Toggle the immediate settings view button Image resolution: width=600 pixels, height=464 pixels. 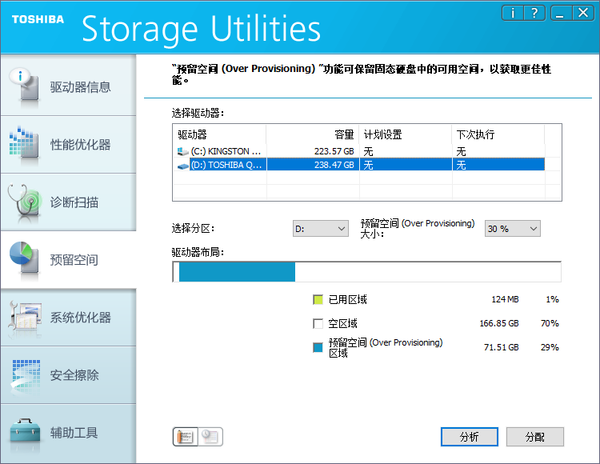point(185,436)
